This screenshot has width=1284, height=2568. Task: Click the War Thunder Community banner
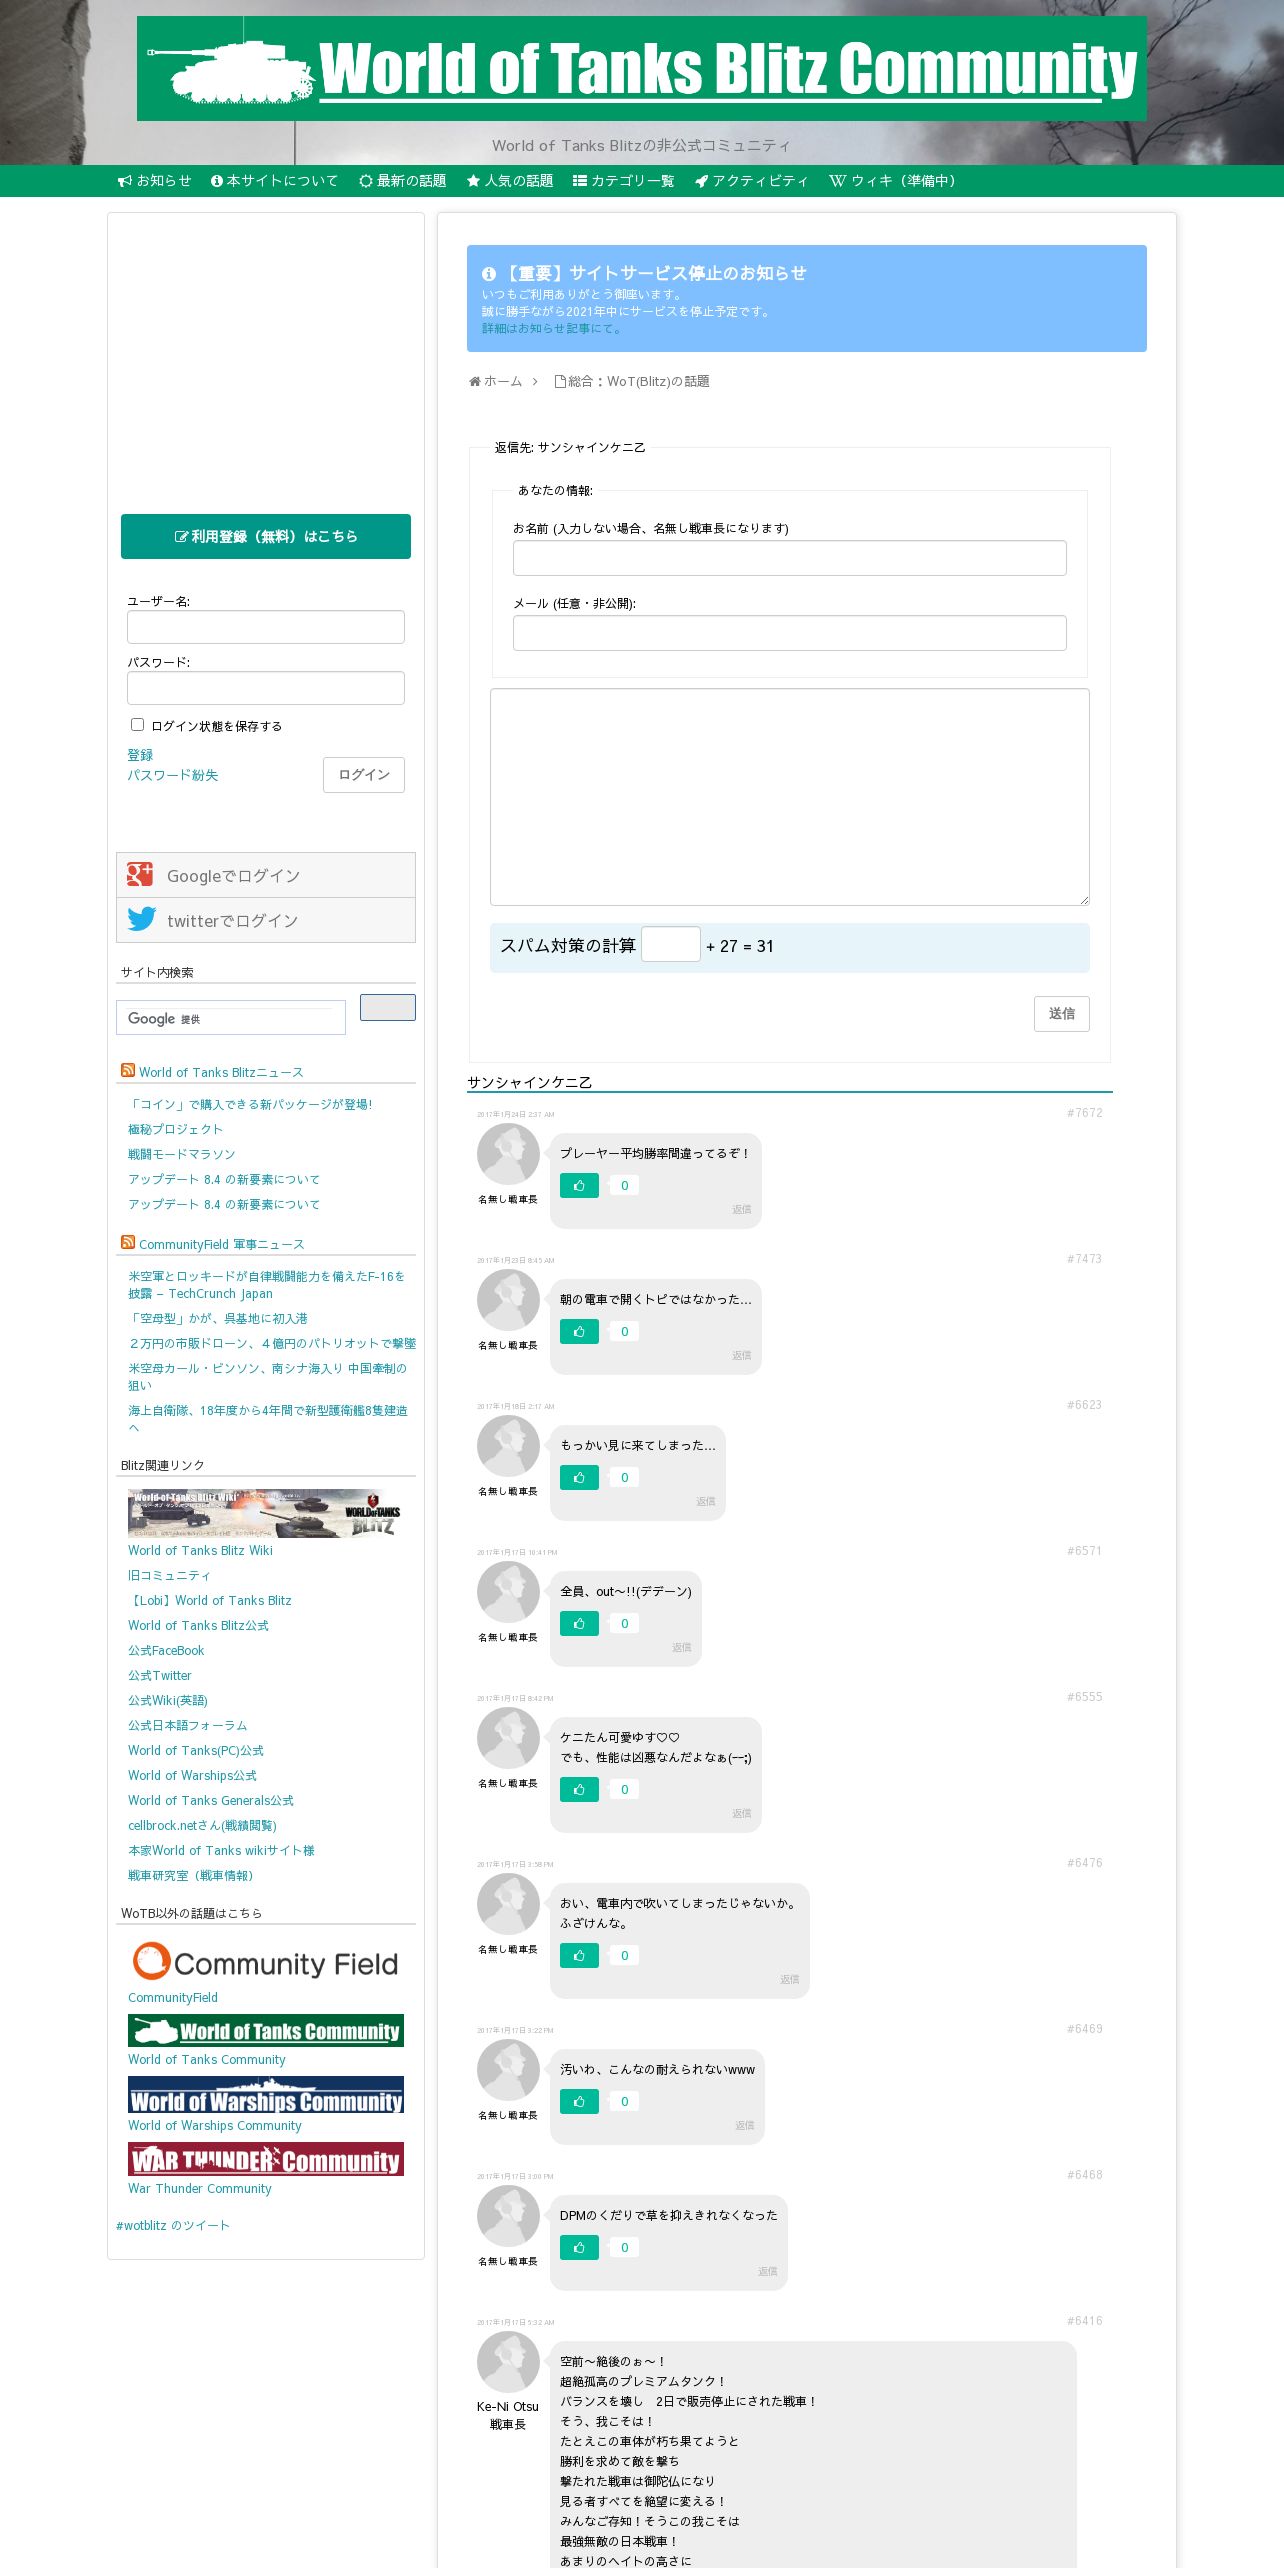tap(266, 2159)
